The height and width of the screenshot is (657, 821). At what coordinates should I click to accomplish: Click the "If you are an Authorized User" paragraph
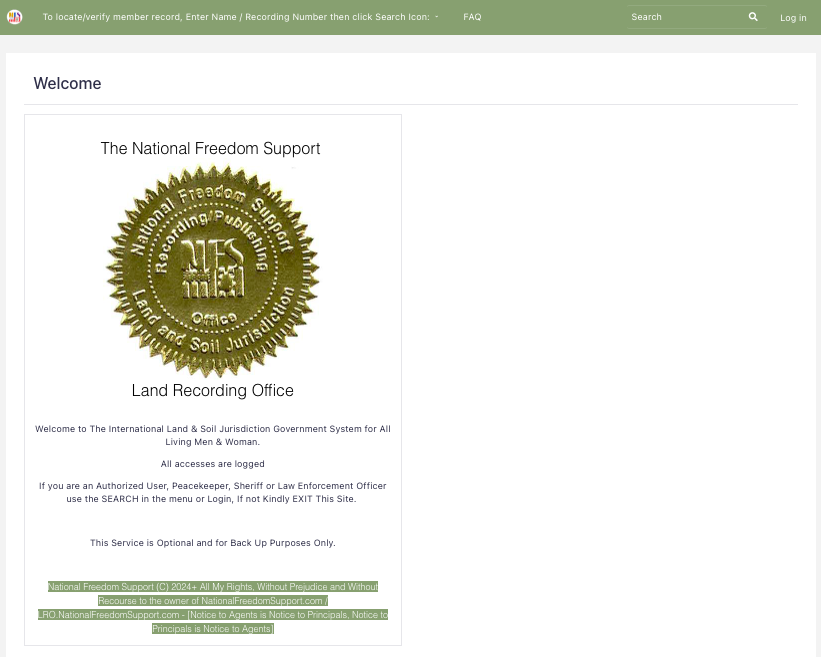[213, 492]
